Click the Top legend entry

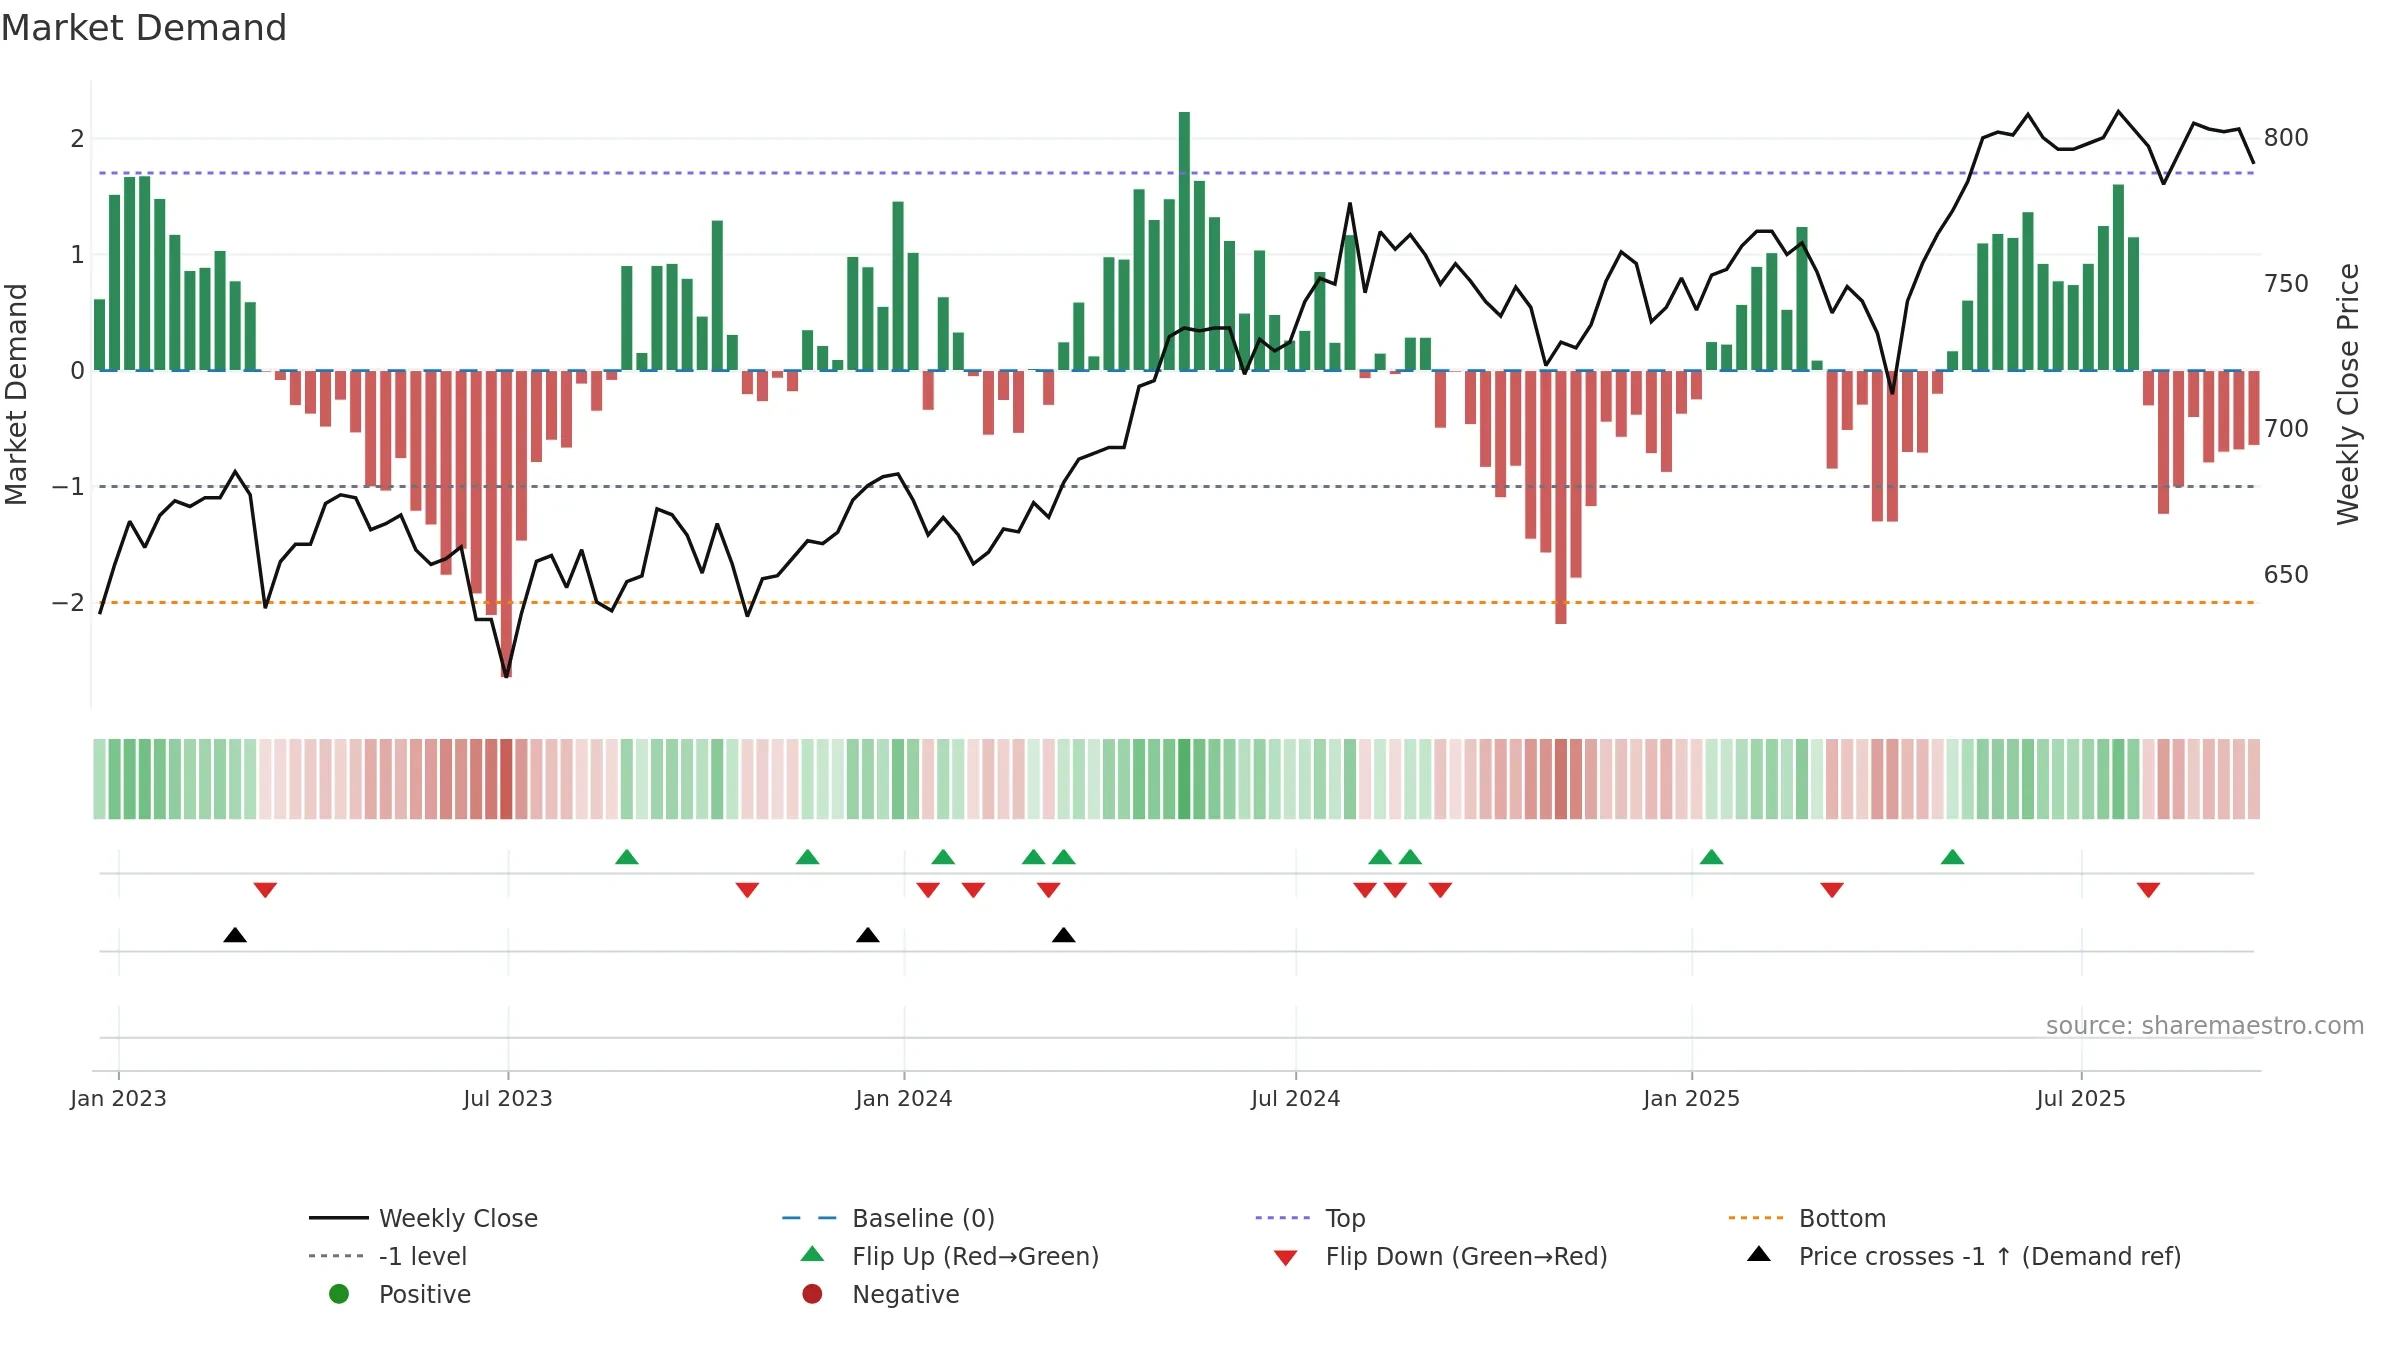1310,1218
